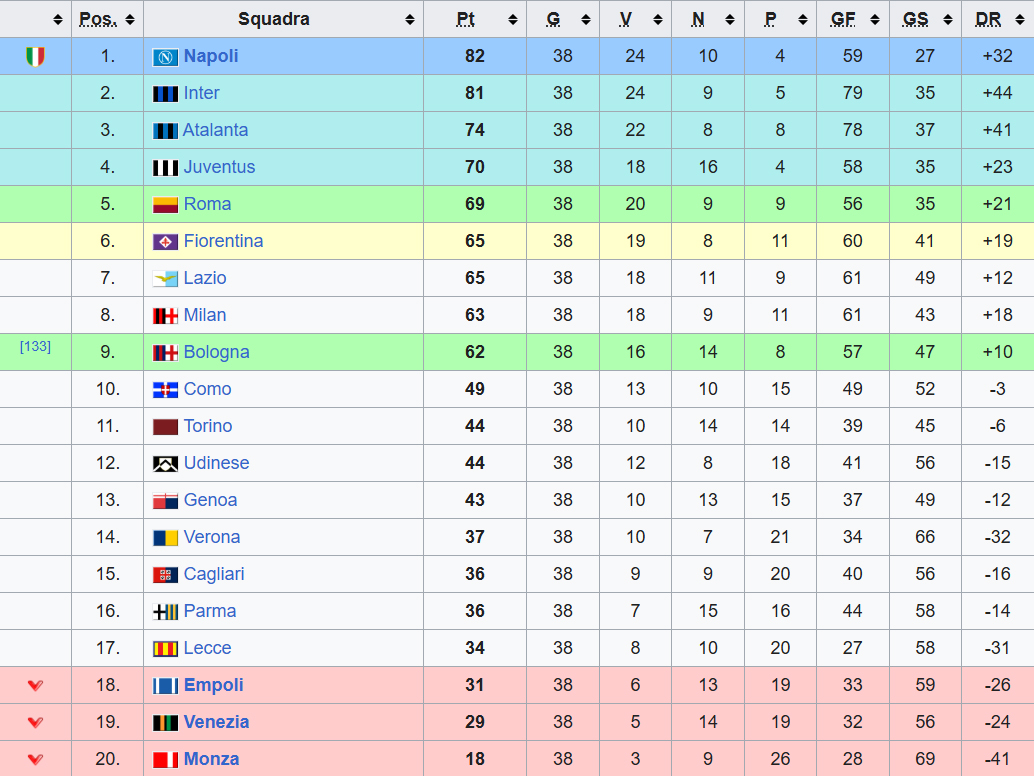Viewport: 1034px width, 776px height.
Task: Open the Venezia team link
Action: (216, 722)
